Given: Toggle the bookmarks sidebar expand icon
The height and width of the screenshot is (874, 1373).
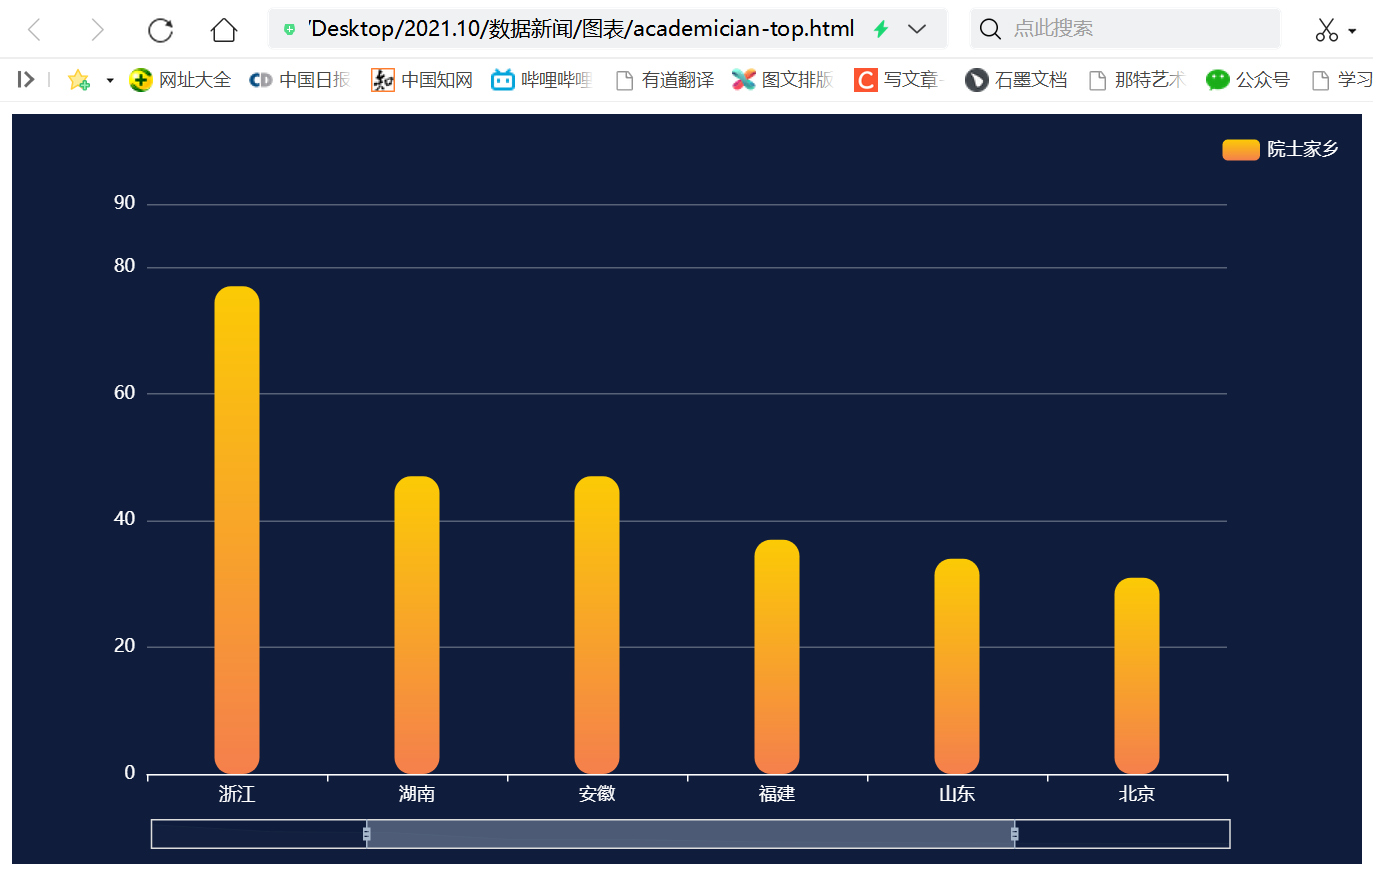Looking at the screenshot, I should coord(26,80).
